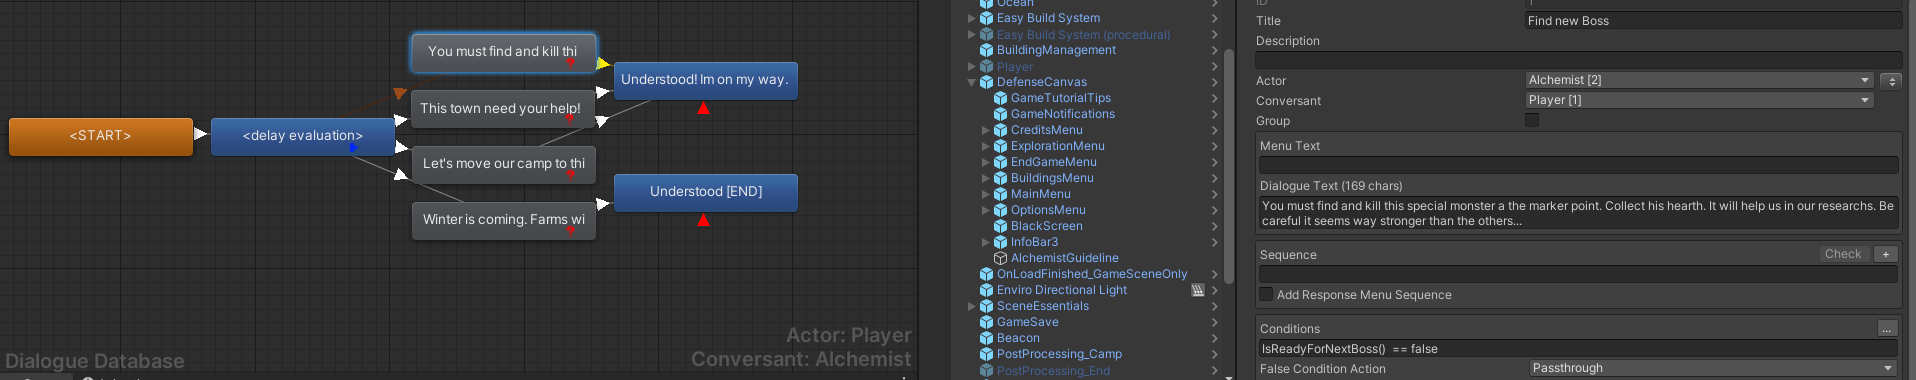The width and height of the screenshot is (1916, 380).
Task: Click the Sequence Check button
Action: coord(1843,254)
